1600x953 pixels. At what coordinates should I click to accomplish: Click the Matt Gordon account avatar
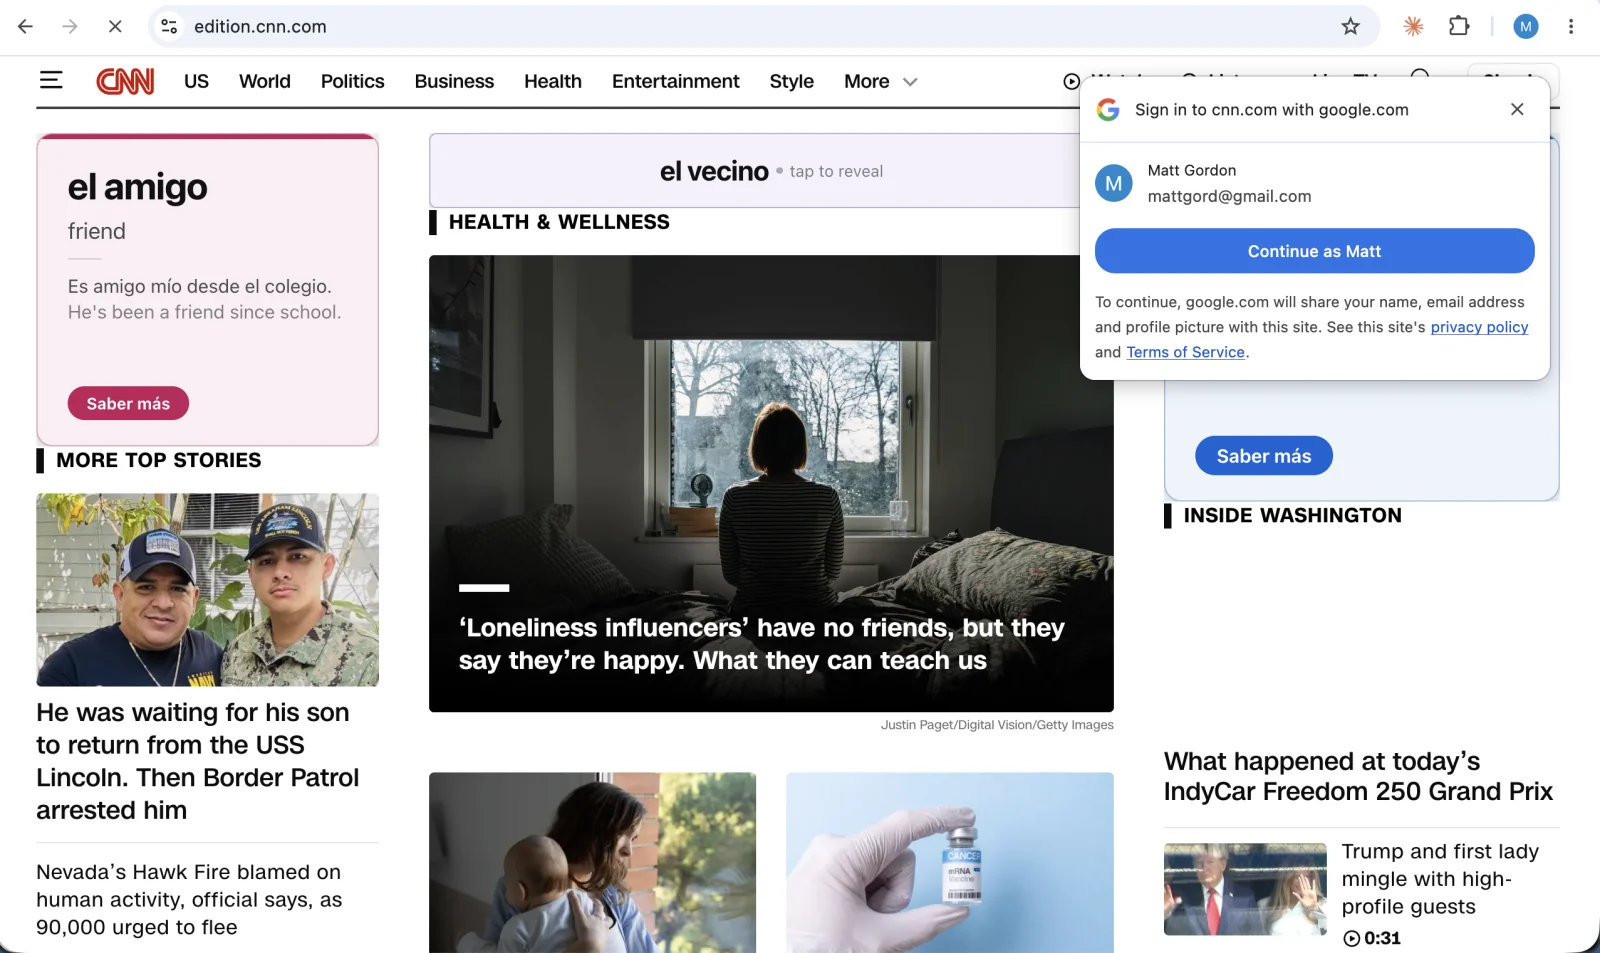(x=1114, y=183)
